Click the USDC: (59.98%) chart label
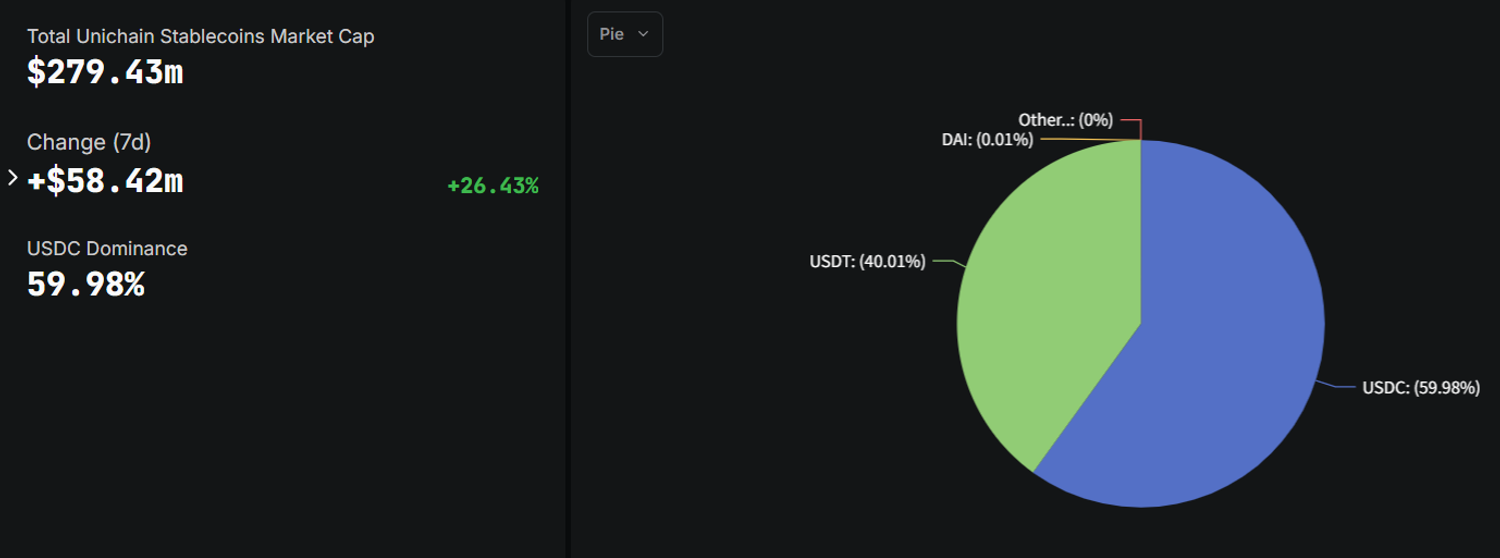This screenshot has width=1500, height=558. click(x=1420, y=388)
